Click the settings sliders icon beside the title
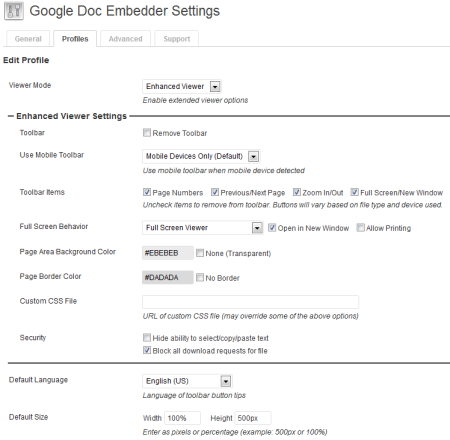The image size is (450, 440). tap(14, 11)
